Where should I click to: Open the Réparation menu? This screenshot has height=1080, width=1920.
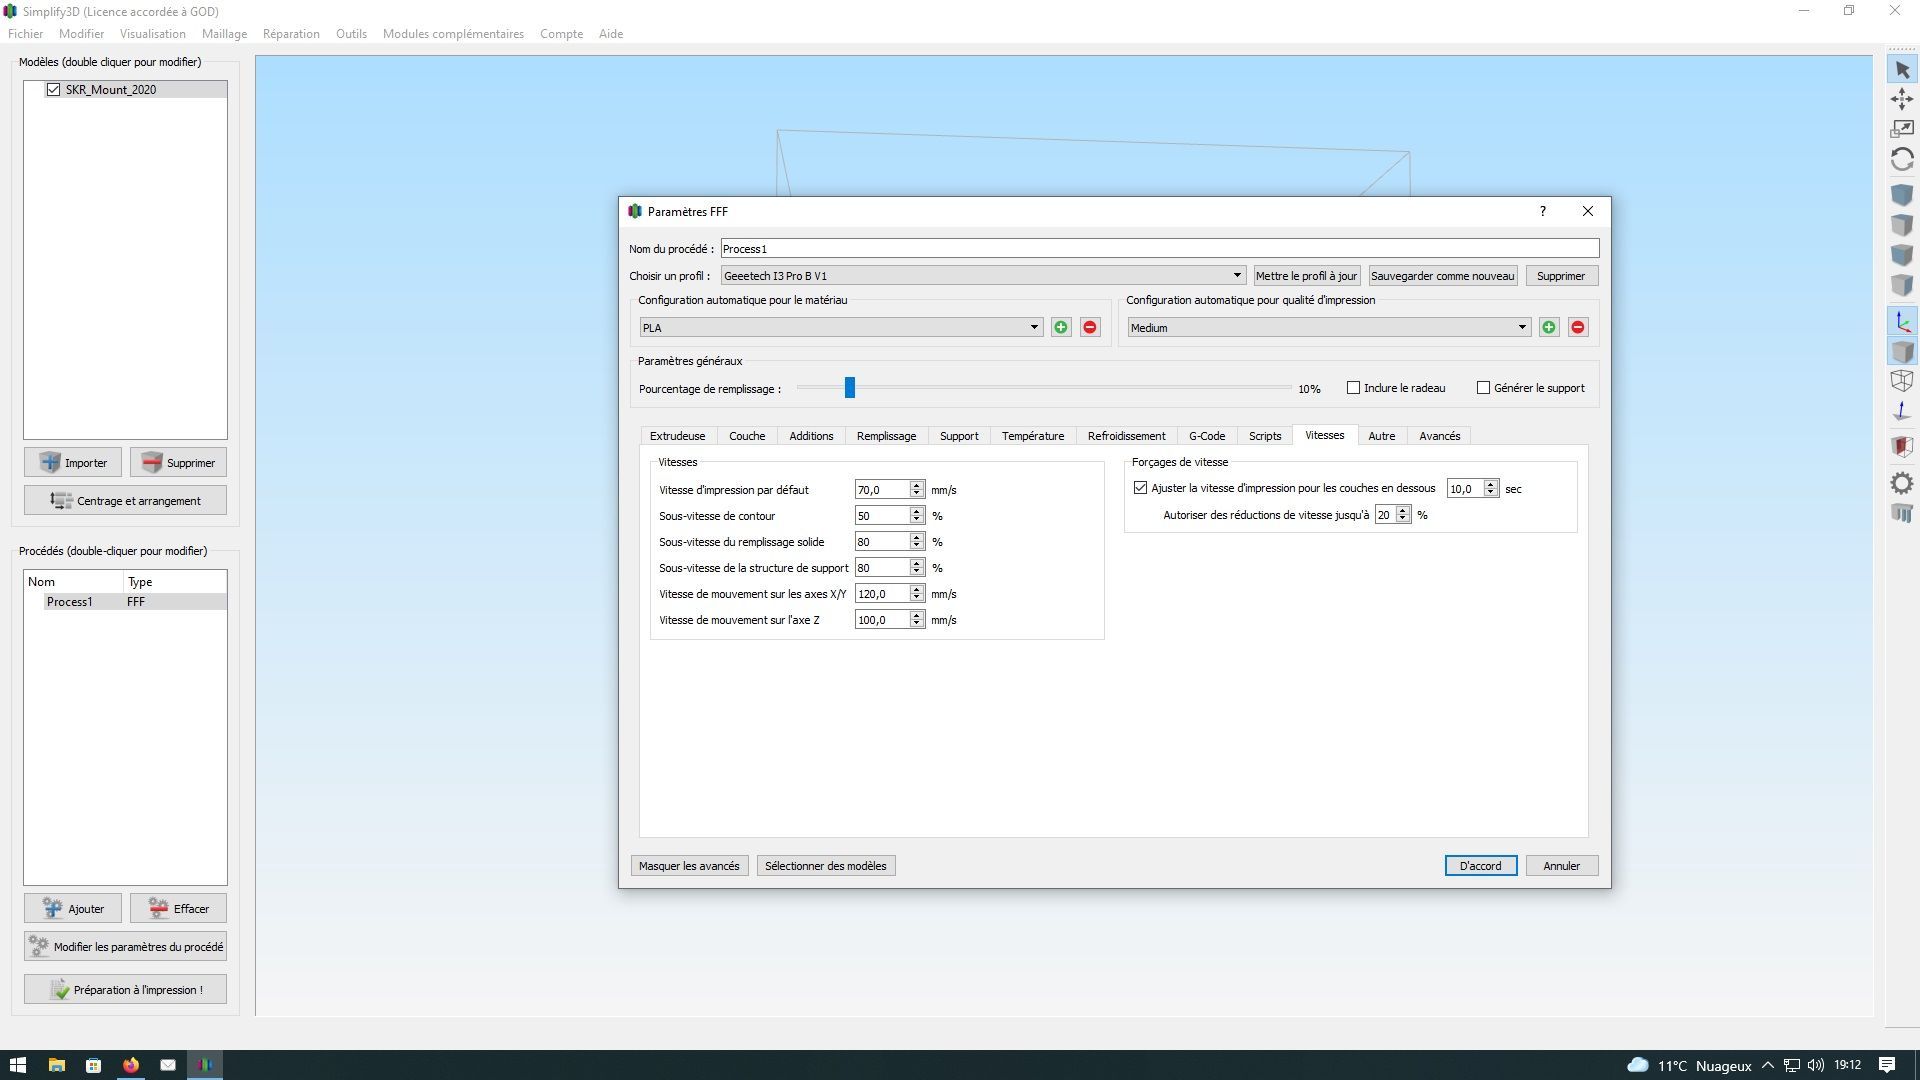(x=291, y=34)
